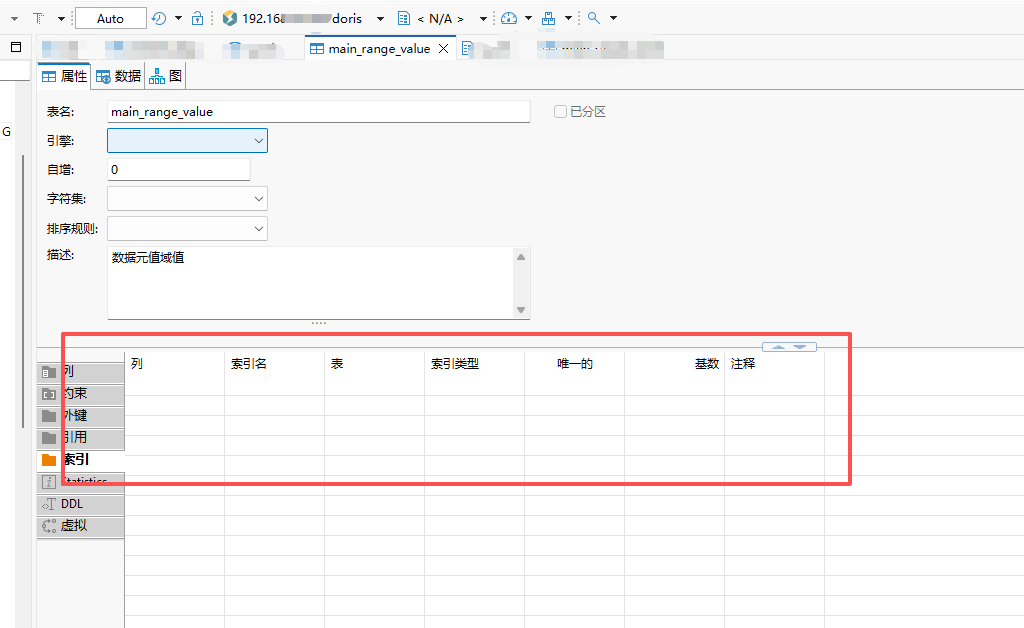Screen dimensions: 1024x628
Task: Click the lock icon in the toolbar
Action: click(x=197, y=18)
